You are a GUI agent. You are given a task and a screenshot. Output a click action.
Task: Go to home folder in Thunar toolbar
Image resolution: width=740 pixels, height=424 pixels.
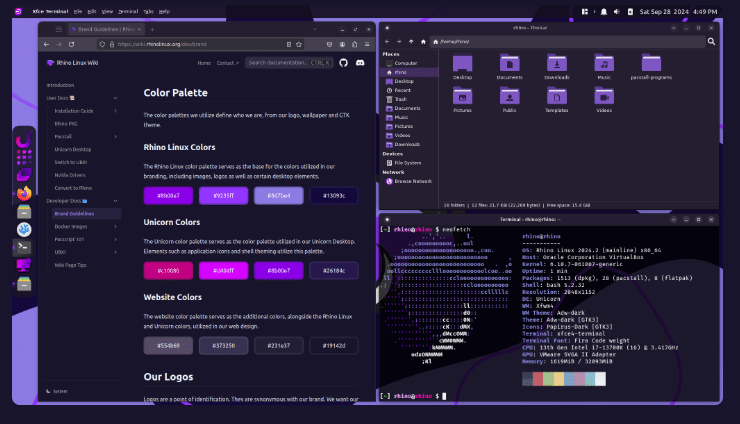coord(423,42)
